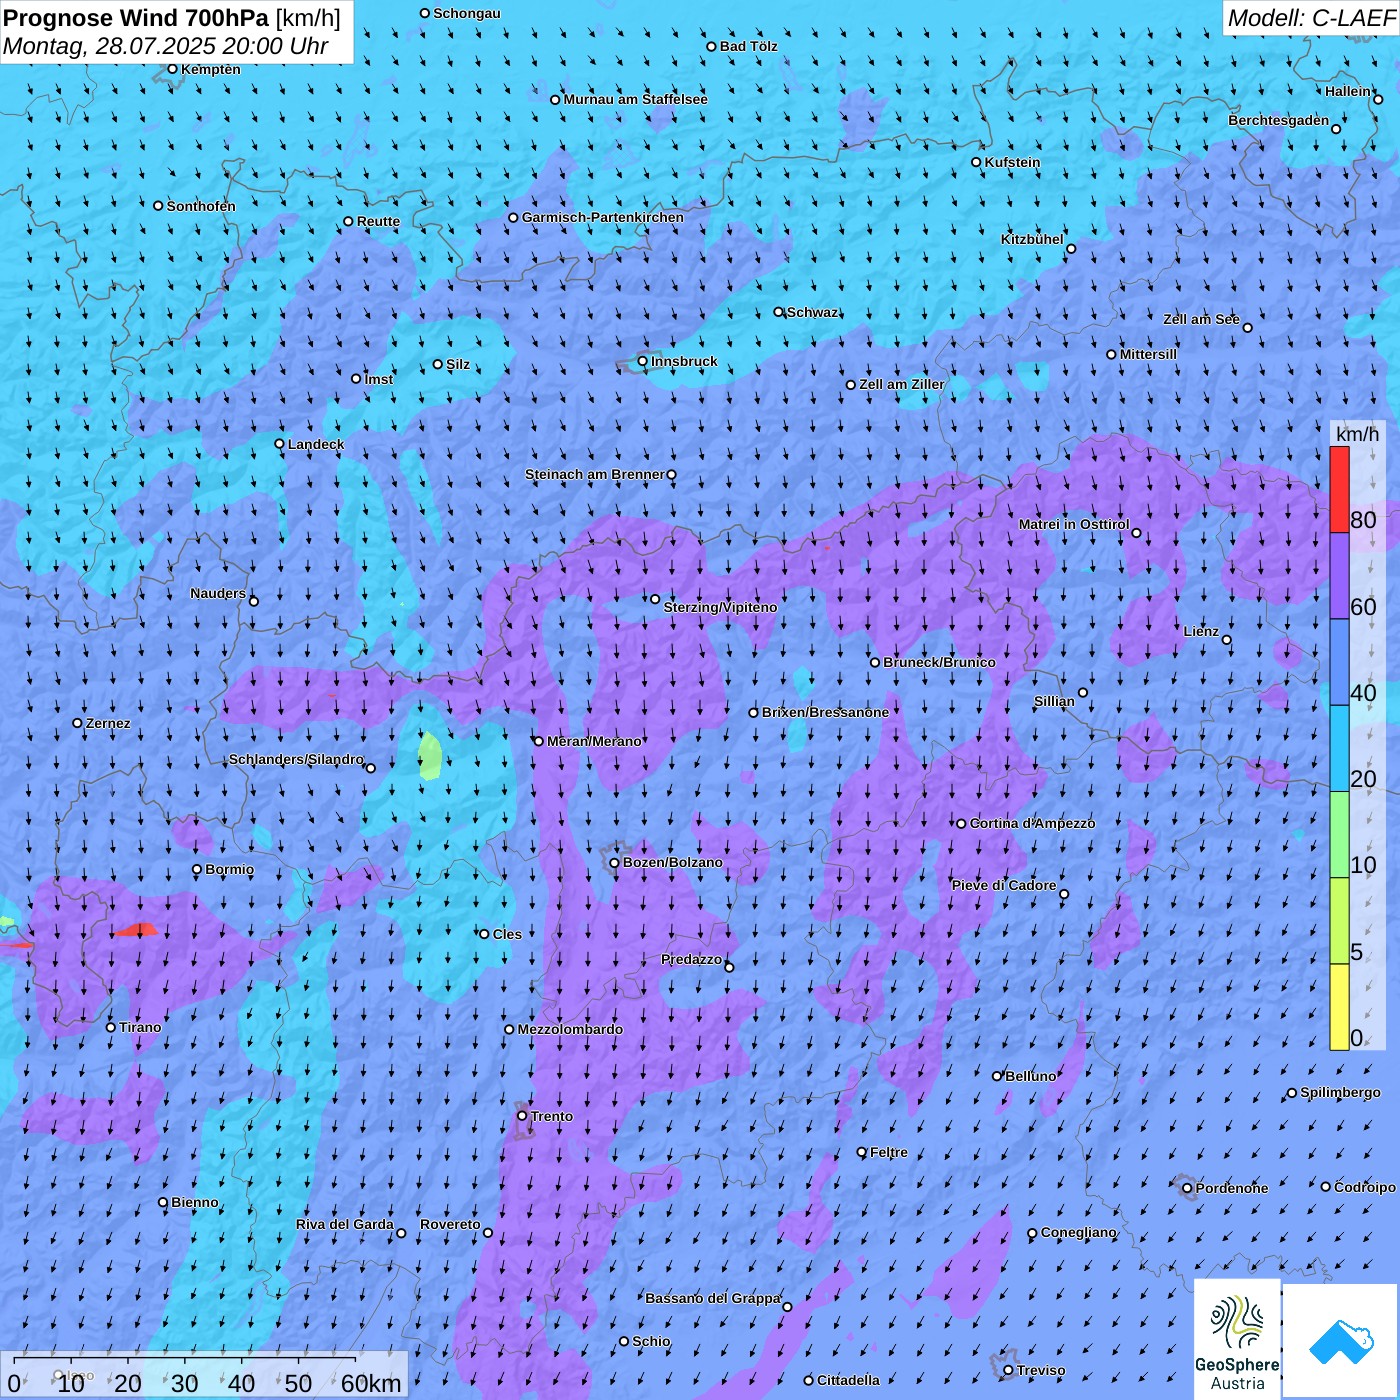1400x1400 pixels.
Task: Click the Bad Tölz label
Action: 748,46
